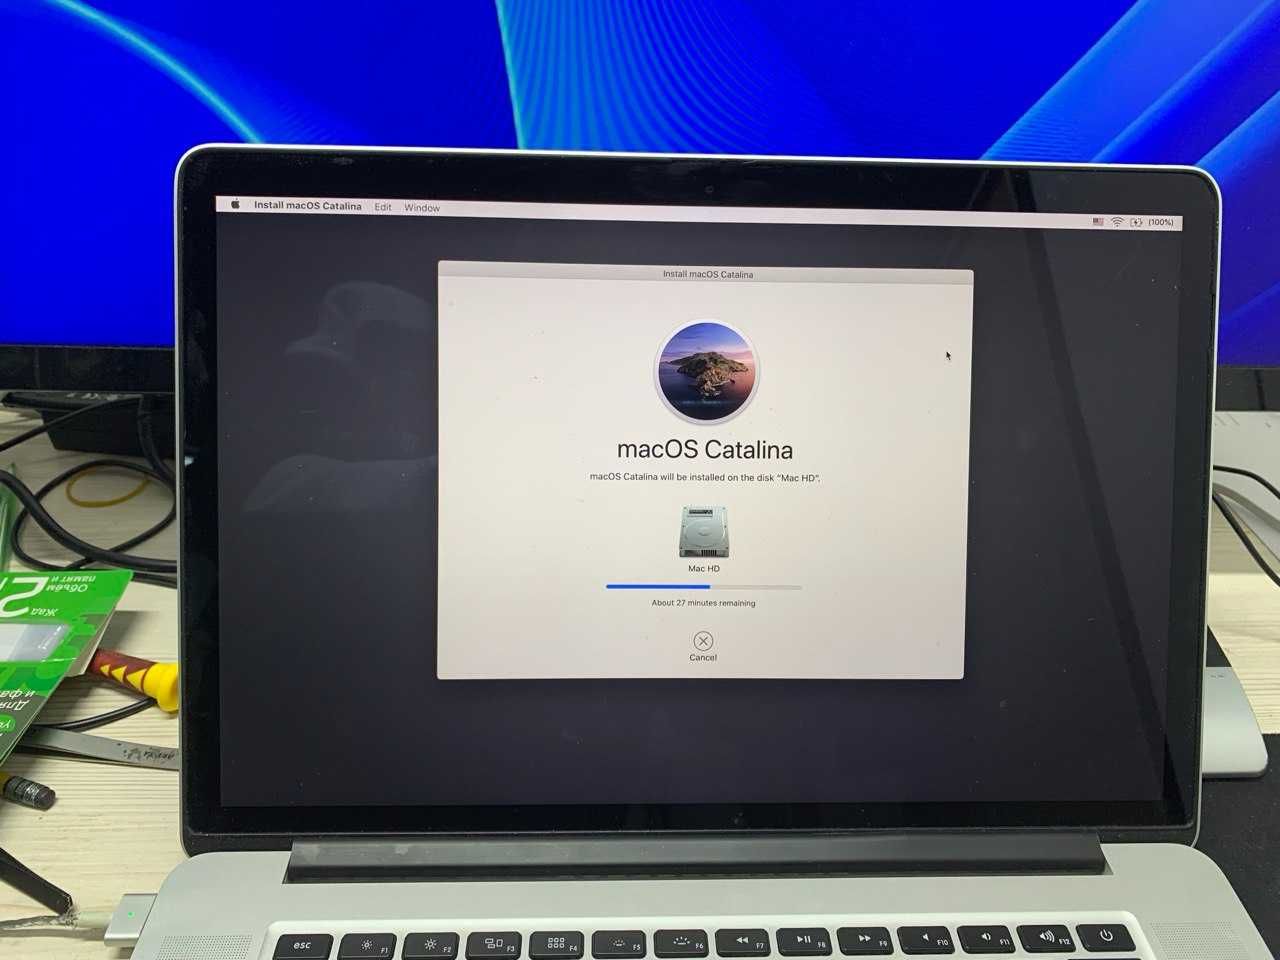This screenshot has height=960, width=1280.
Task: Open the Edit menu
Action: [x=383, y=207]
